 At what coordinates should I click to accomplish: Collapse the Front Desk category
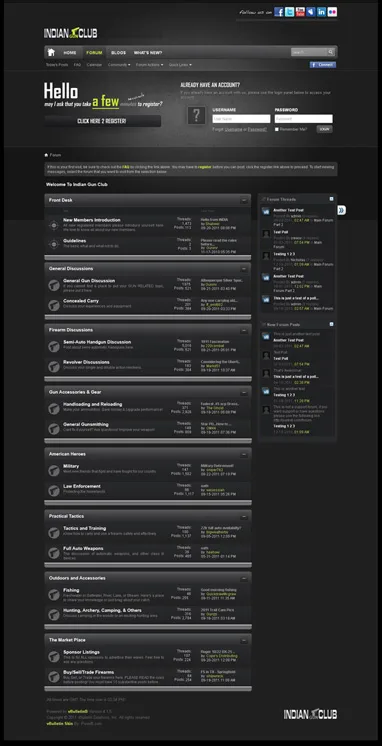244,201
